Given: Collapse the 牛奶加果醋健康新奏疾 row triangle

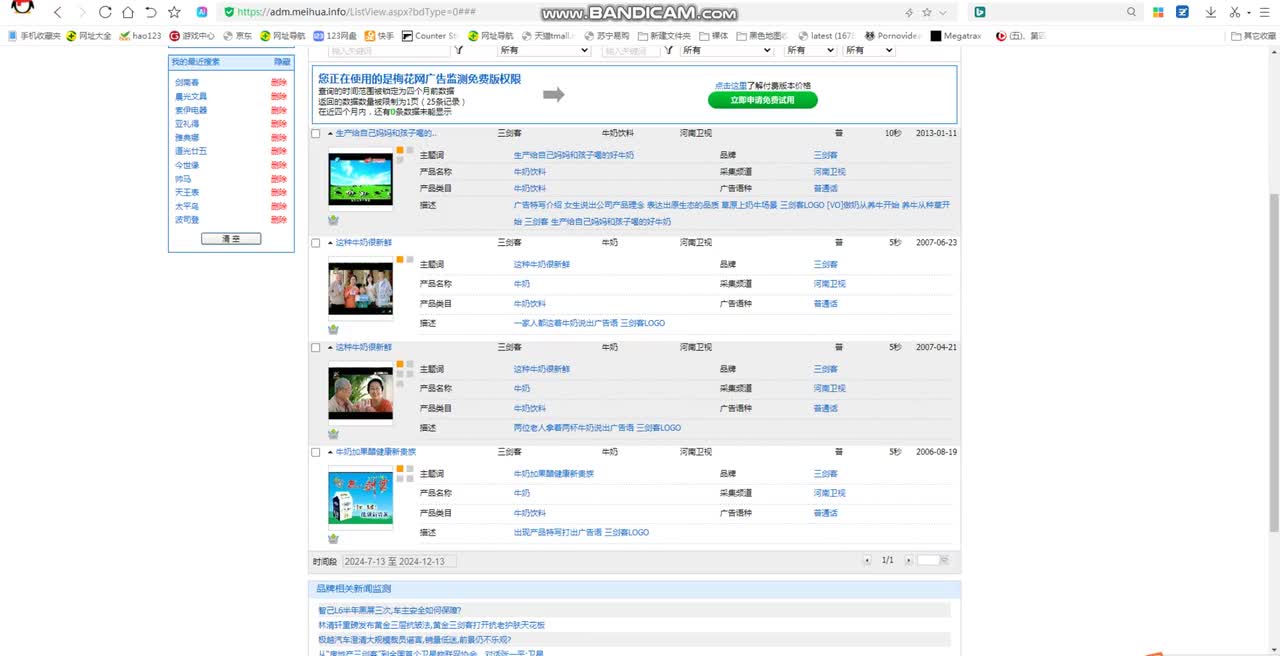Looking at the screenshot, I should 330,452.
